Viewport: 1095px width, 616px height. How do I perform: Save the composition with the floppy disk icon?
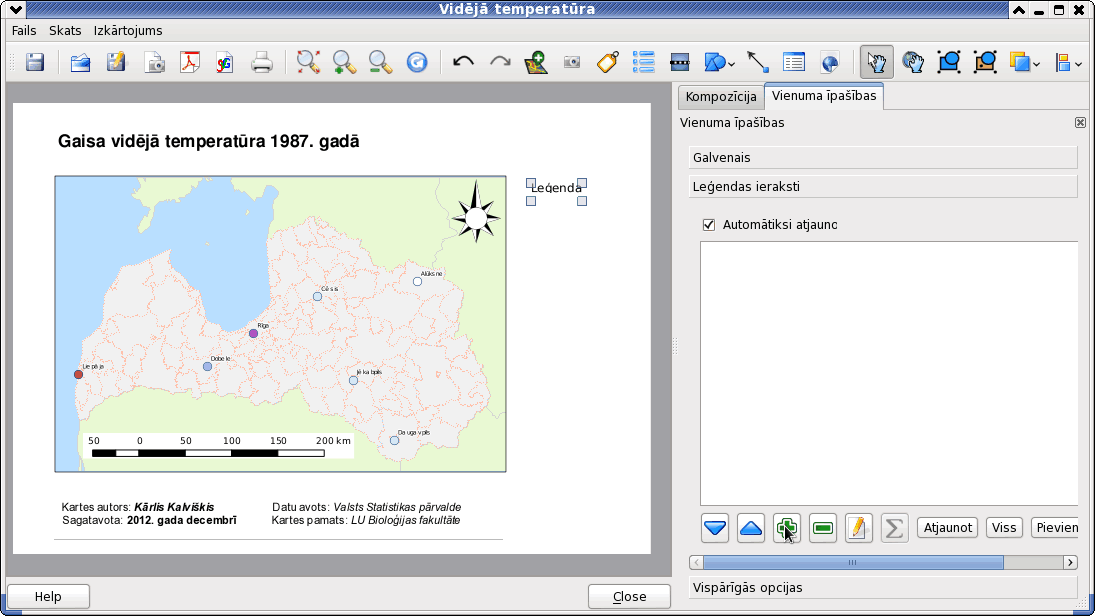(x=35, y=62)
